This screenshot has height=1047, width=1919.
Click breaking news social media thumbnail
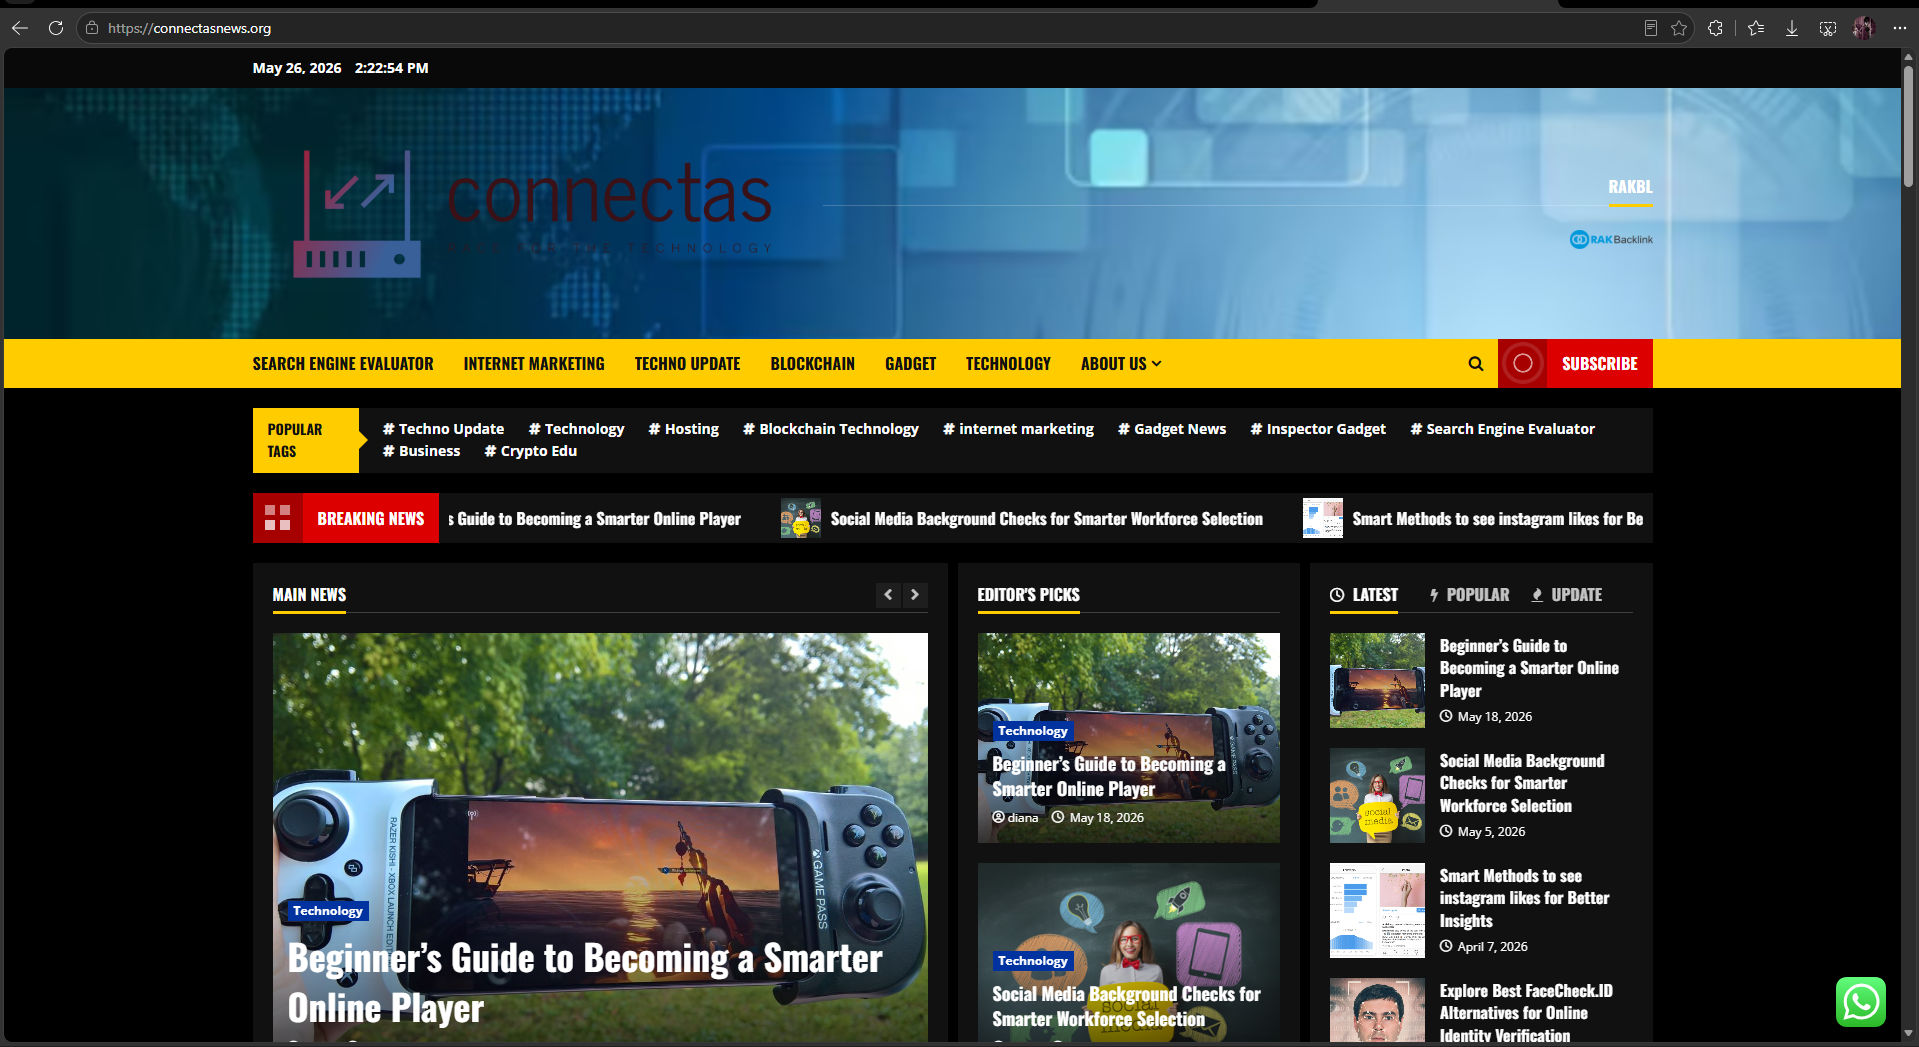coord(800,518)
